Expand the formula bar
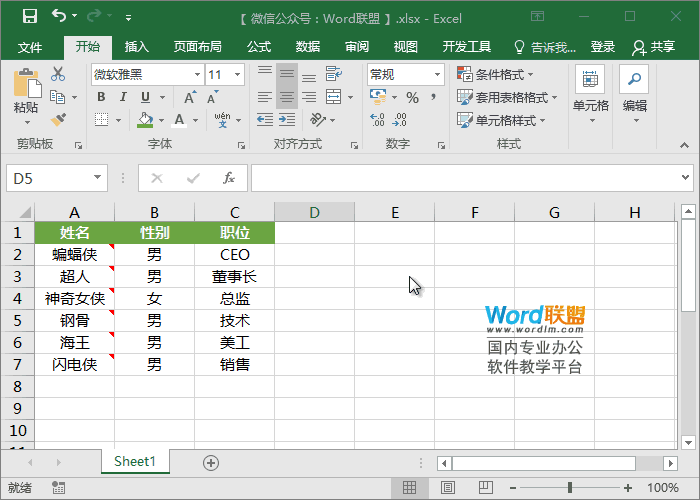700x500 pixels. click(685, 177)
